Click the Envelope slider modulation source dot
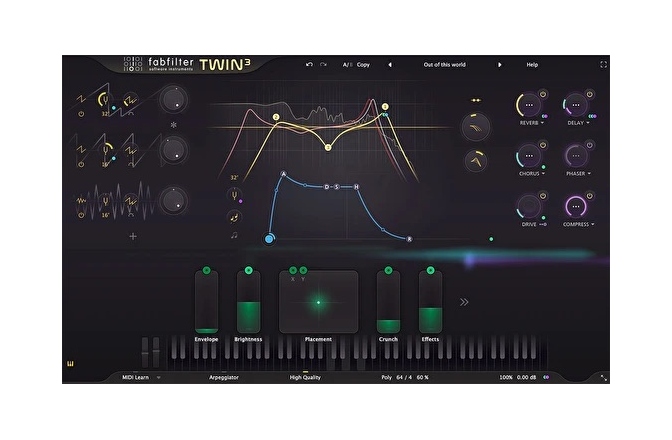Image resolution: width=672 pixels, height=440 pixels. point(207,270)
